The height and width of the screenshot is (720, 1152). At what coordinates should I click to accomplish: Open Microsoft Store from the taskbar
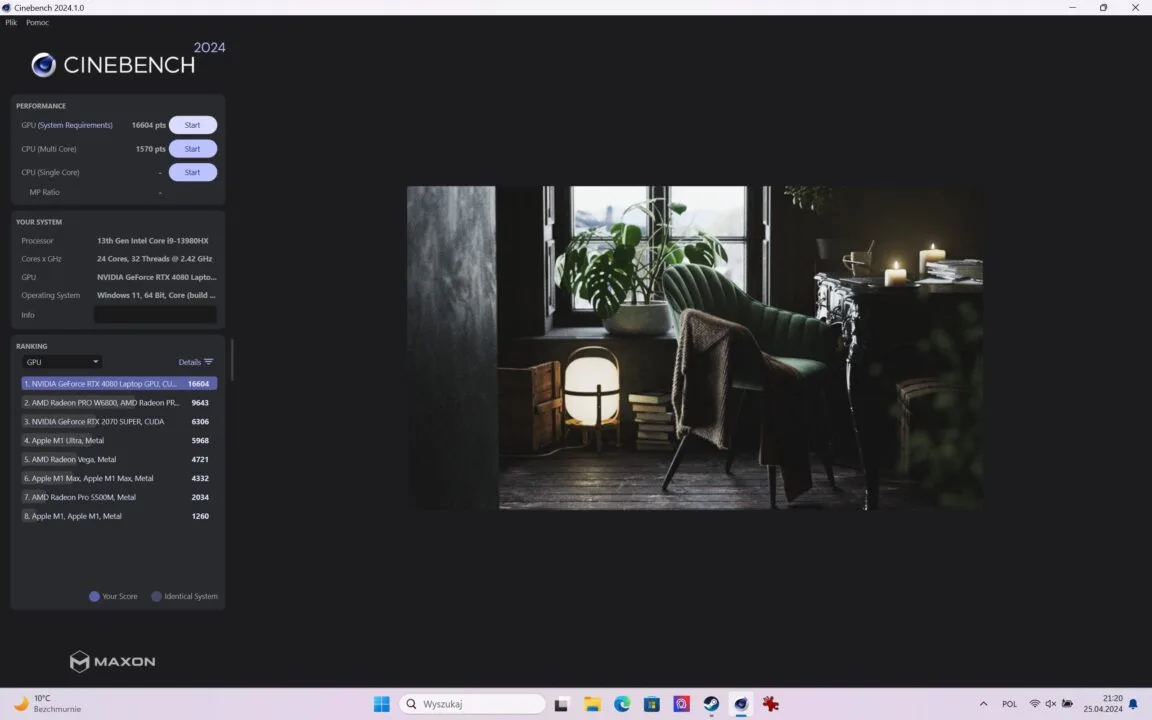pyautogui.click(x=652, y=704)
